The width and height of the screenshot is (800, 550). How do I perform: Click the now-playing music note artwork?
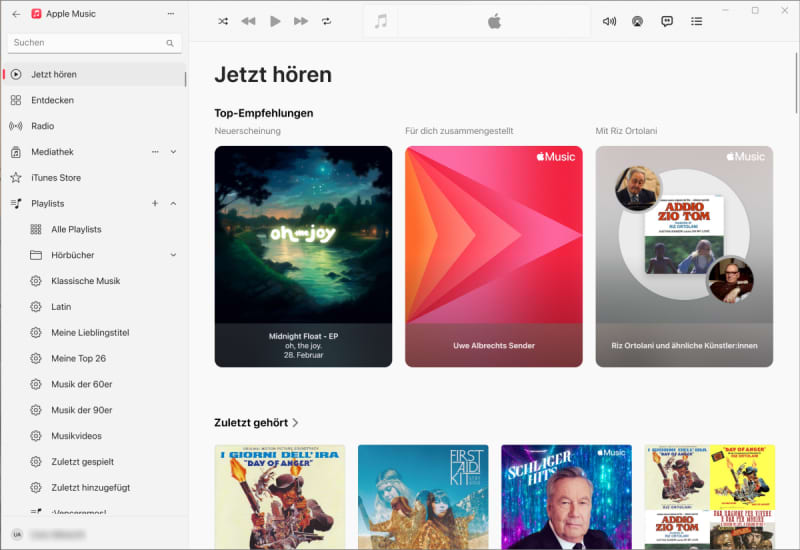coord(381,21)
